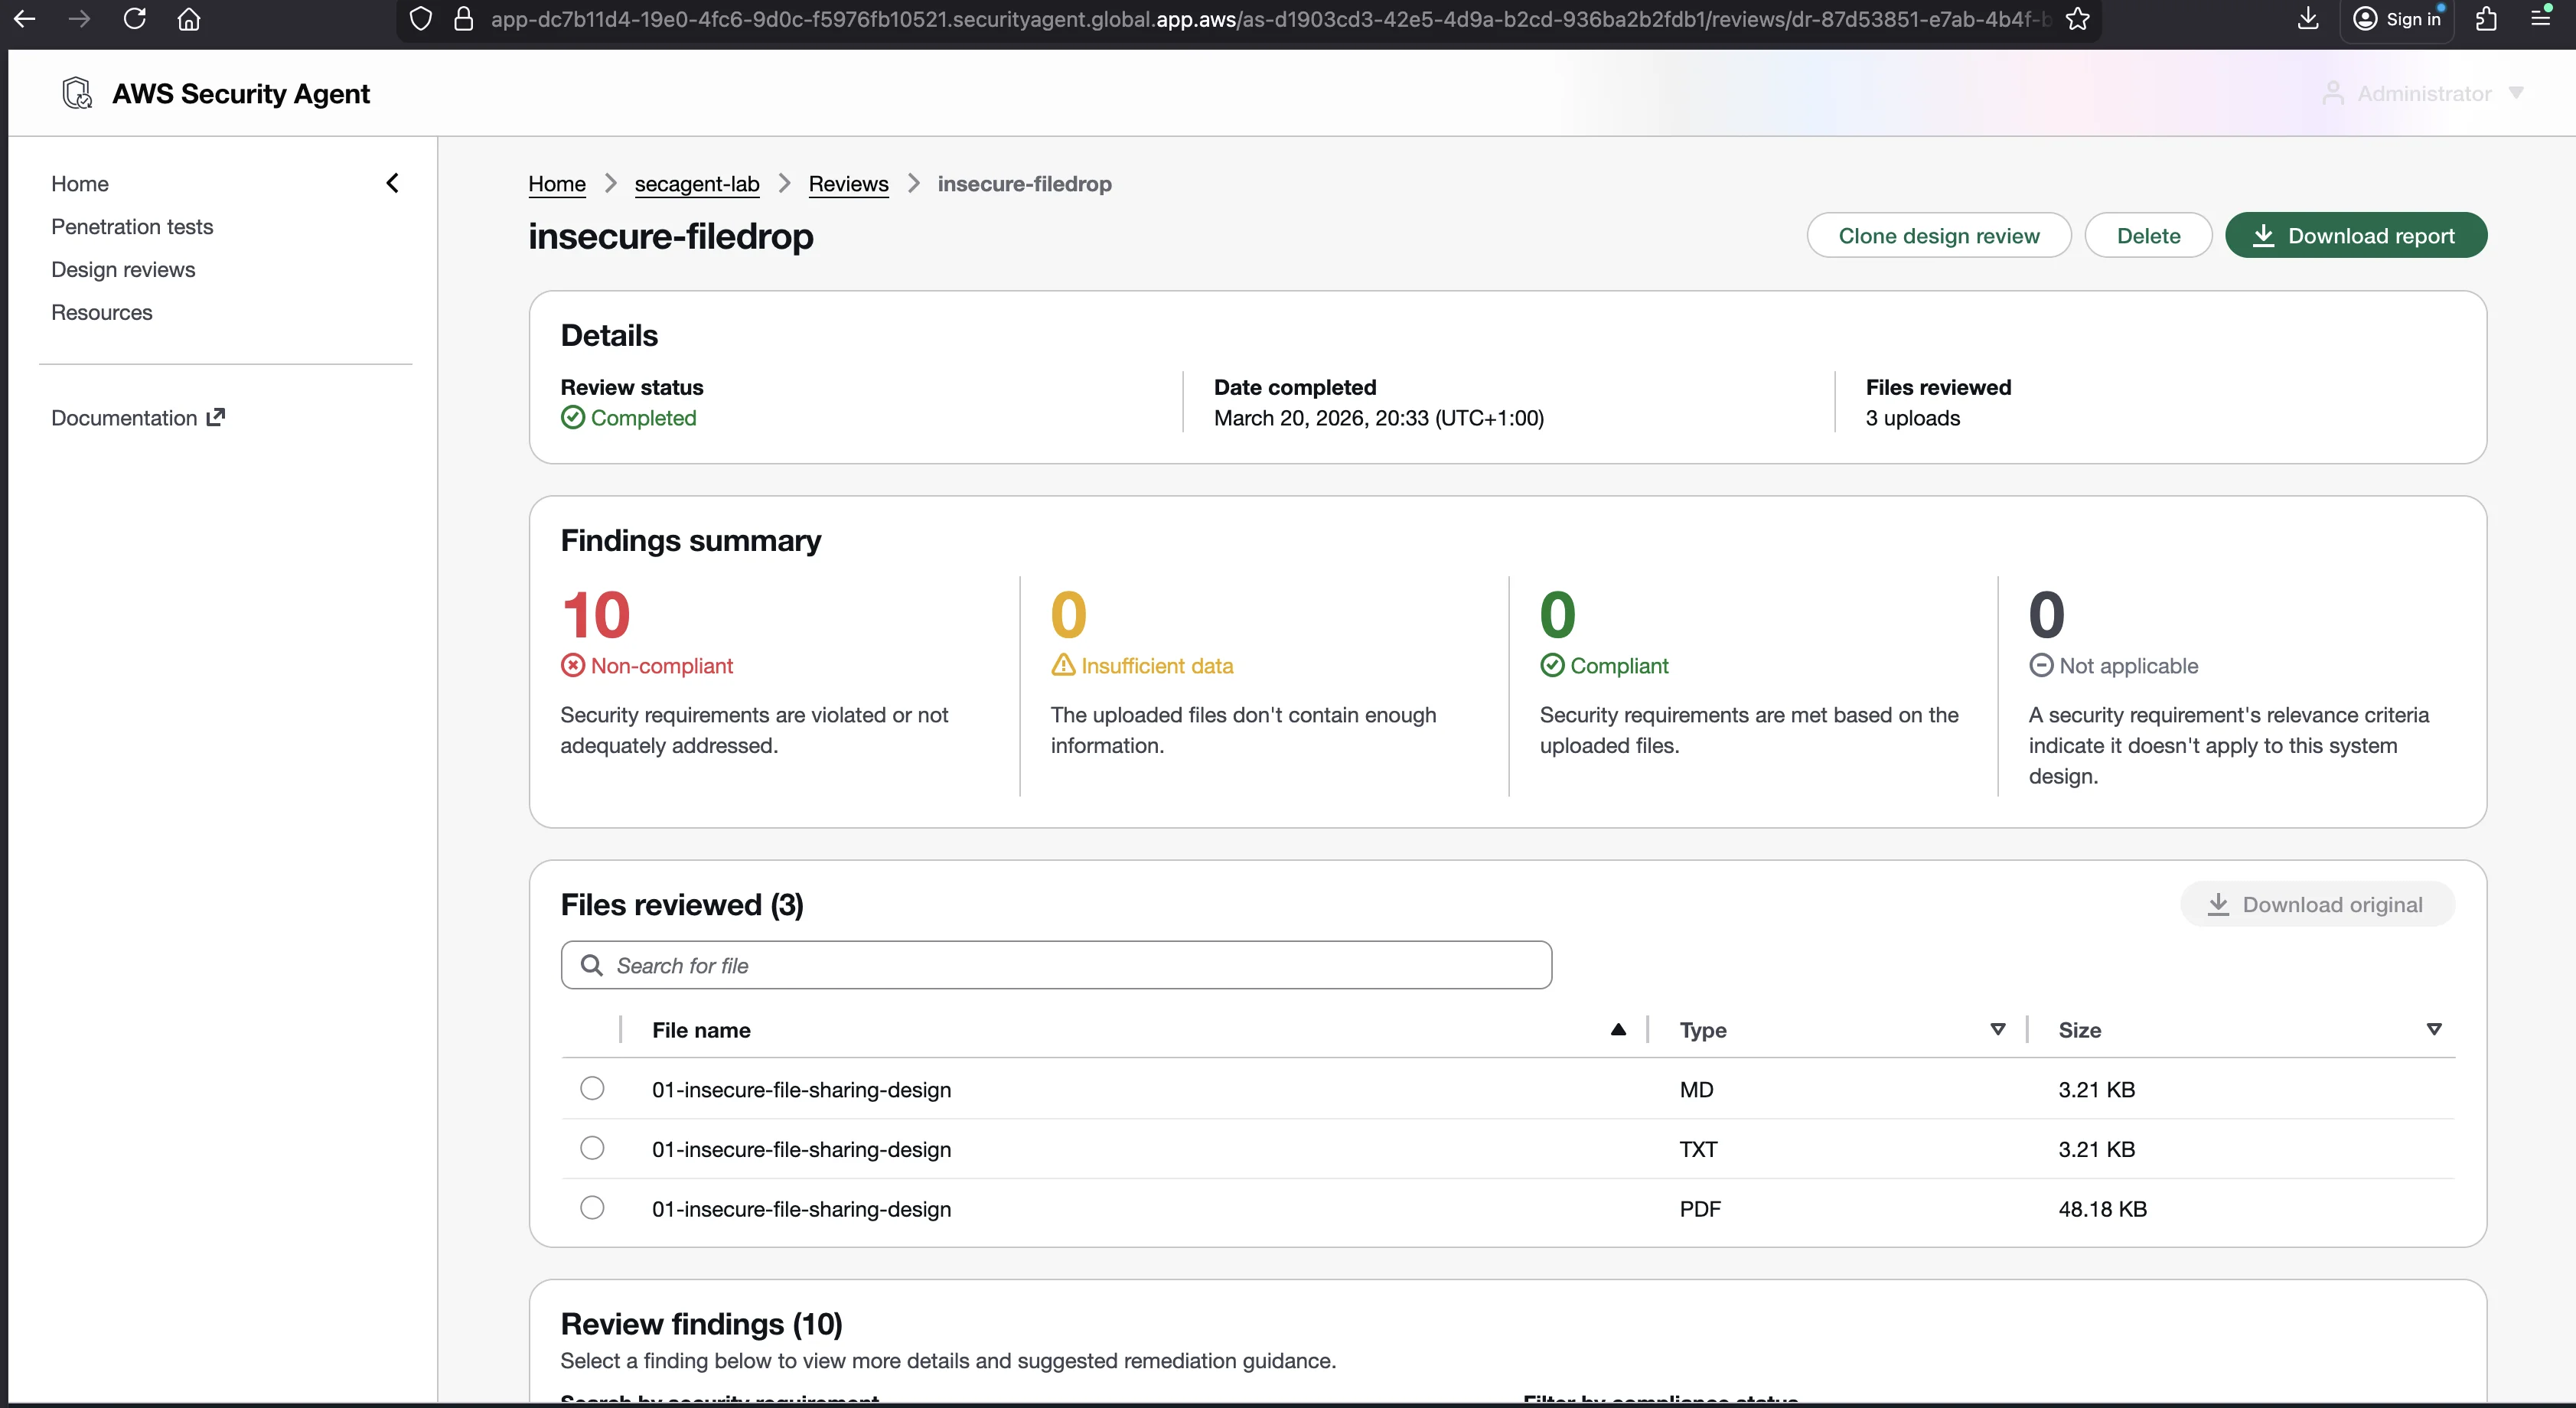The height and width of the screenshot is (1408, 2576).
Task: Click the Search for file input
Action: (x=1056, y=965)
